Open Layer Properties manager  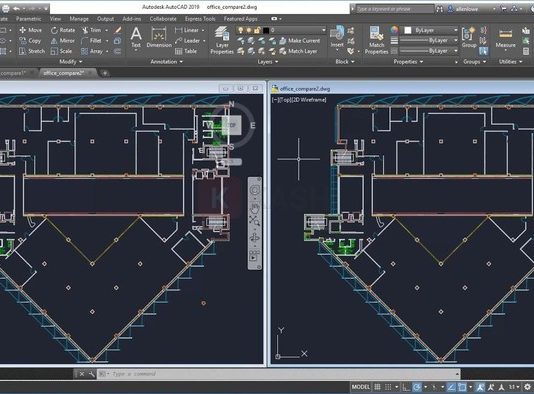coord(222,40)
